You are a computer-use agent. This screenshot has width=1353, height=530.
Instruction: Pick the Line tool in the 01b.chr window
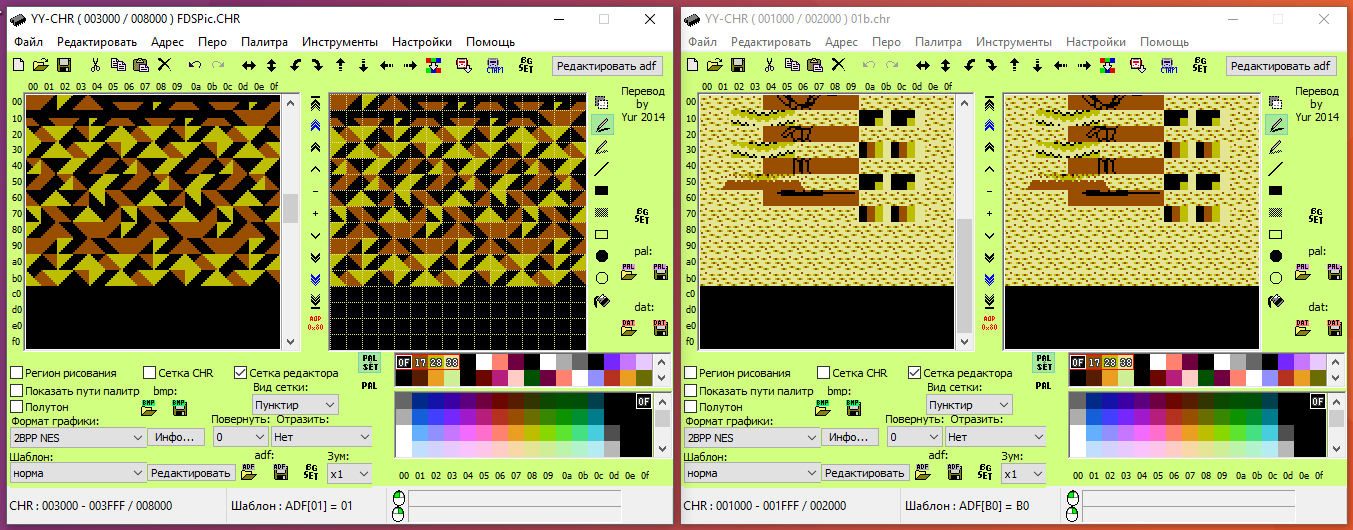pos(1276,169)
